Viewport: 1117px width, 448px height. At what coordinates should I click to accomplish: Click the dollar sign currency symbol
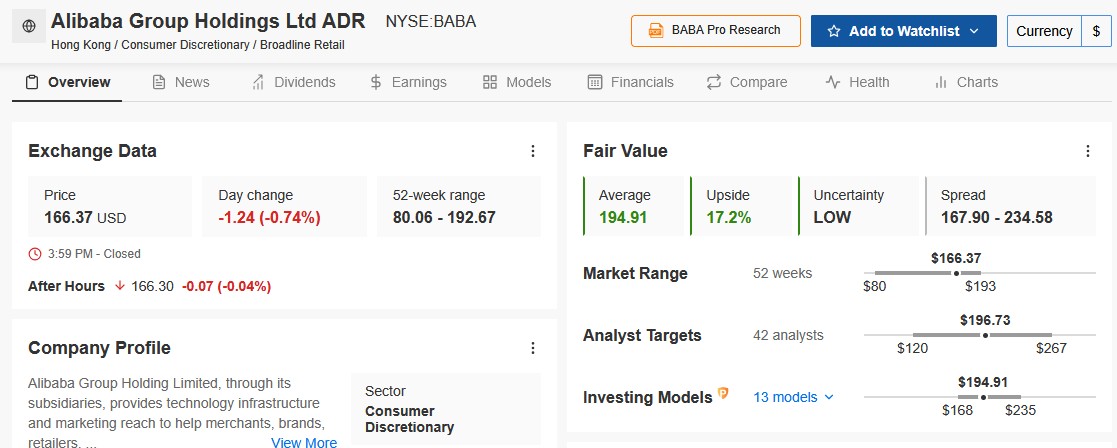[1096, 31]
